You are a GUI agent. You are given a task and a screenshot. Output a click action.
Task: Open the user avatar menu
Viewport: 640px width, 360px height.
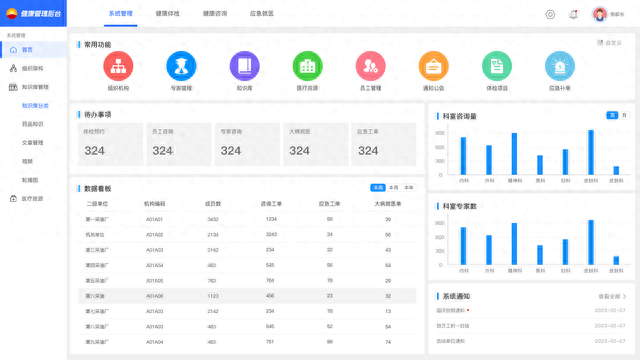600,14
